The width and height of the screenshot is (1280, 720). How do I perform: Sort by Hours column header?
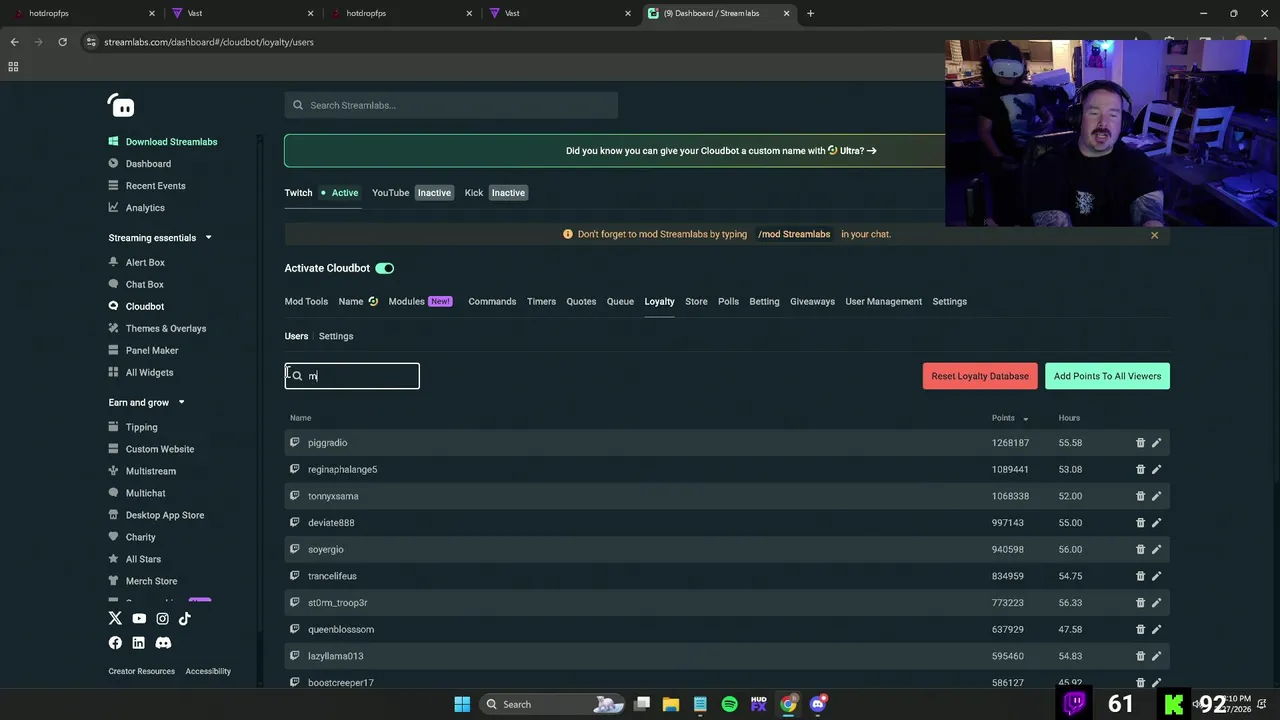click(x=1069, y=419)
